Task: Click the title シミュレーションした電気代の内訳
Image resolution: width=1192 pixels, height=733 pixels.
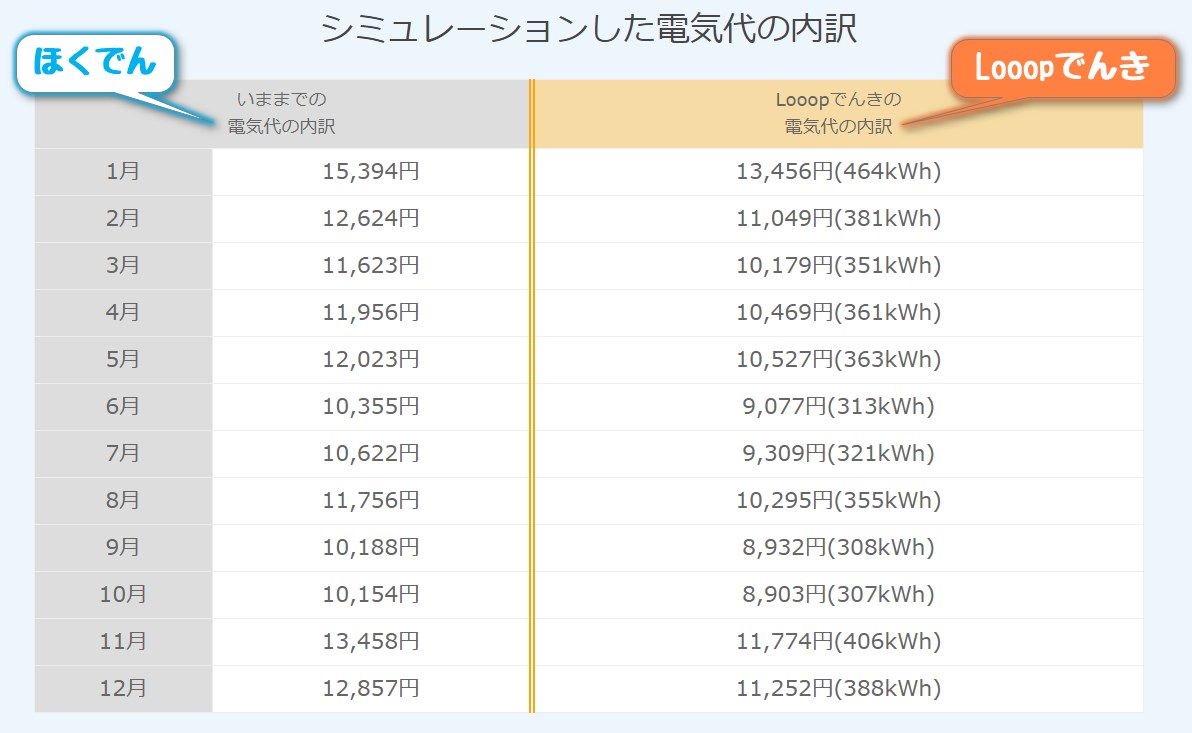Action: point(589,29)
